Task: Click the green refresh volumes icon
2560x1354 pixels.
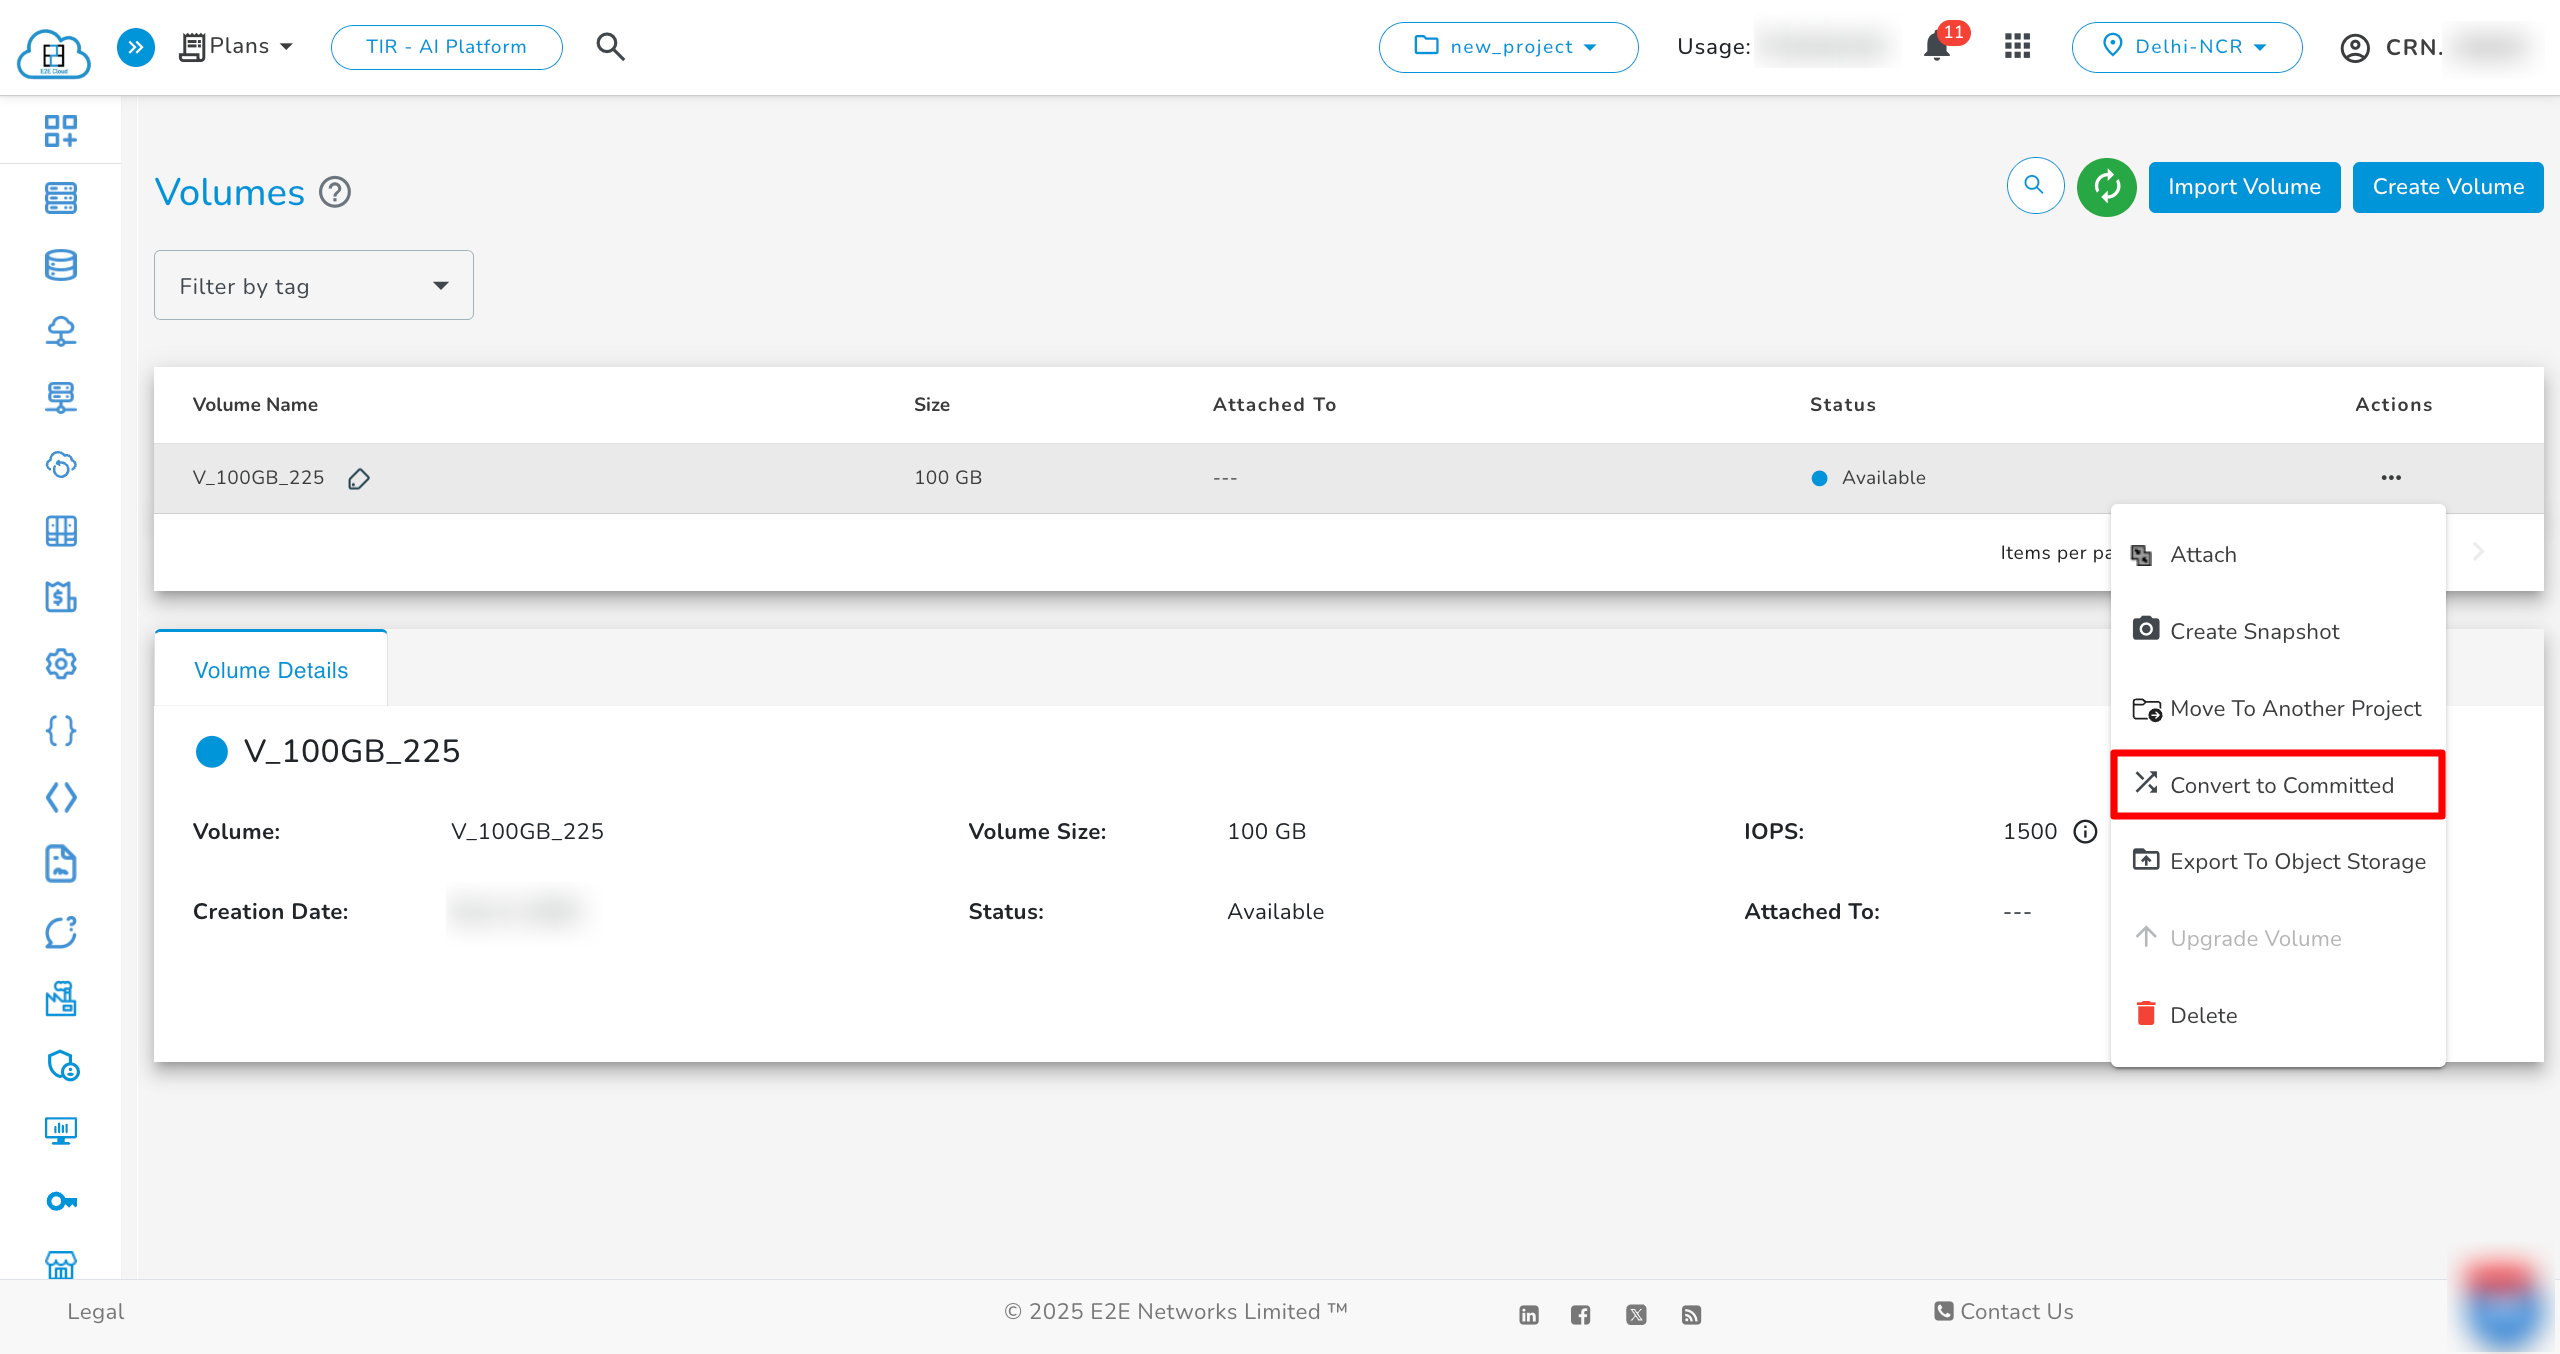Action: pyautogui.click(x=2106, y=187)
